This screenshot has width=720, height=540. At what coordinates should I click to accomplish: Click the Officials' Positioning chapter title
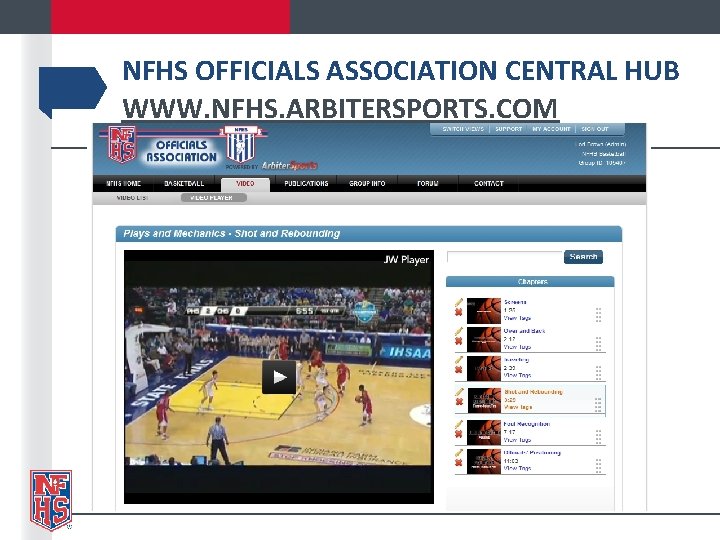tap(532, 453)
